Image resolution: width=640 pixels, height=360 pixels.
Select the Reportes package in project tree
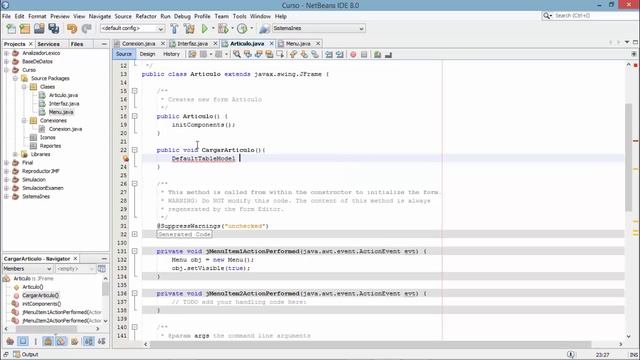(x=50, y=146)
